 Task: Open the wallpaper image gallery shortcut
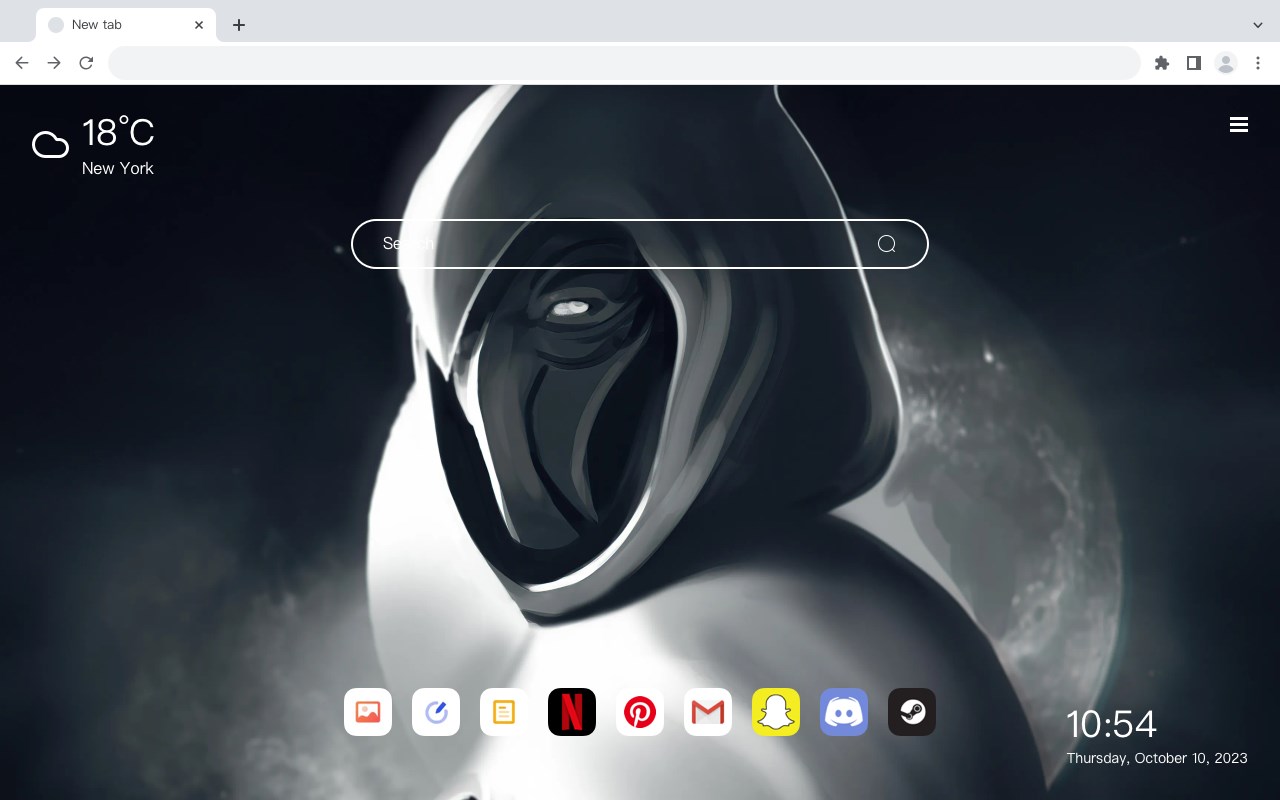click(x=368, y=712)
